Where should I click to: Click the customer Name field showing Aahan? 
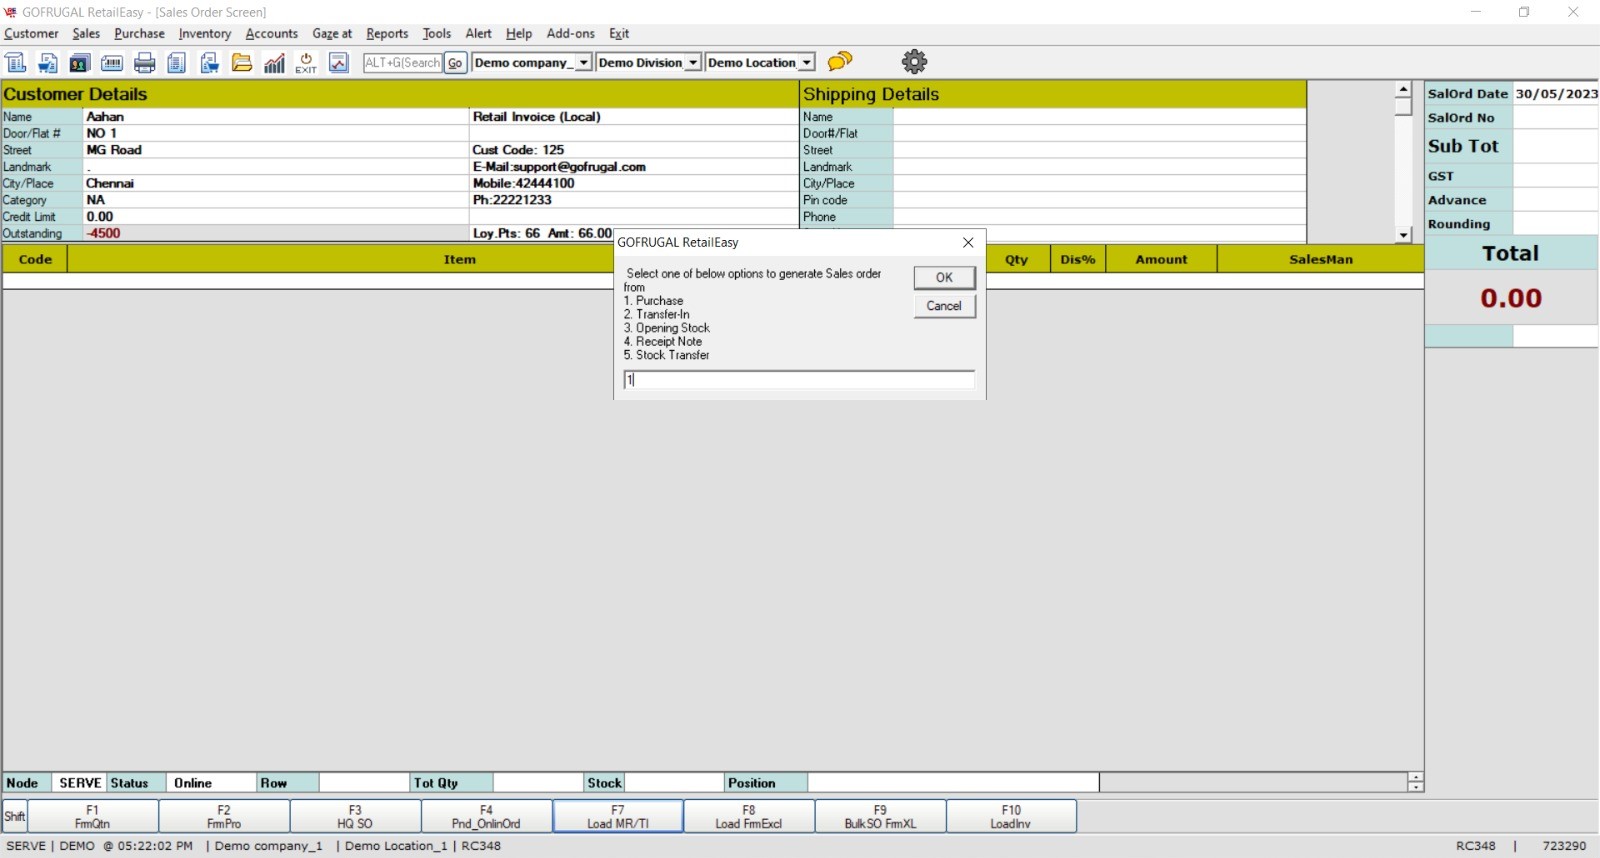click(276, 117)
